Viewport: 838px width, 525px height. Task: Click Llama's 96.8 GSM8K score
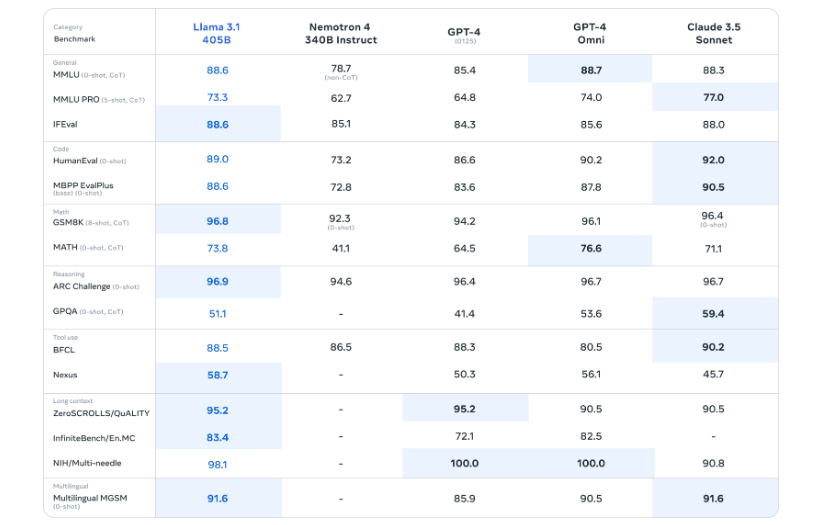[x=217, y=221]
